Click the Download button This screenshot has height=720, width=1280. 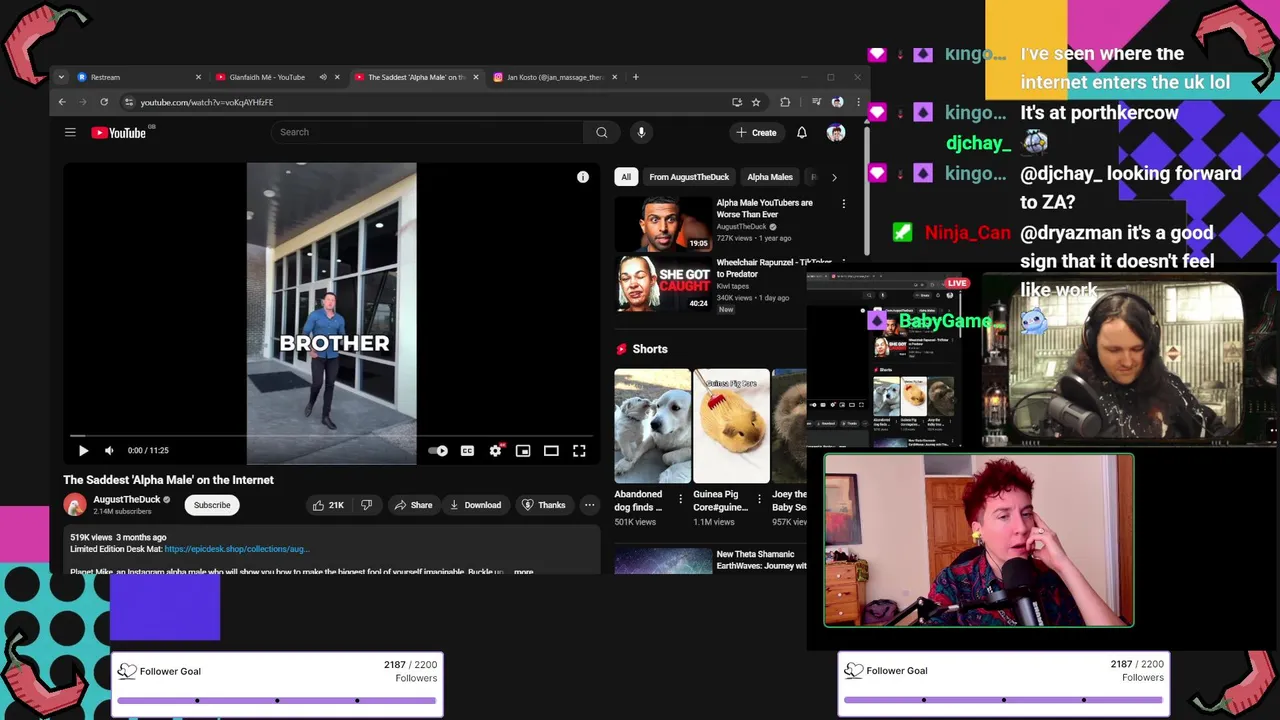(x=475, y=505)
